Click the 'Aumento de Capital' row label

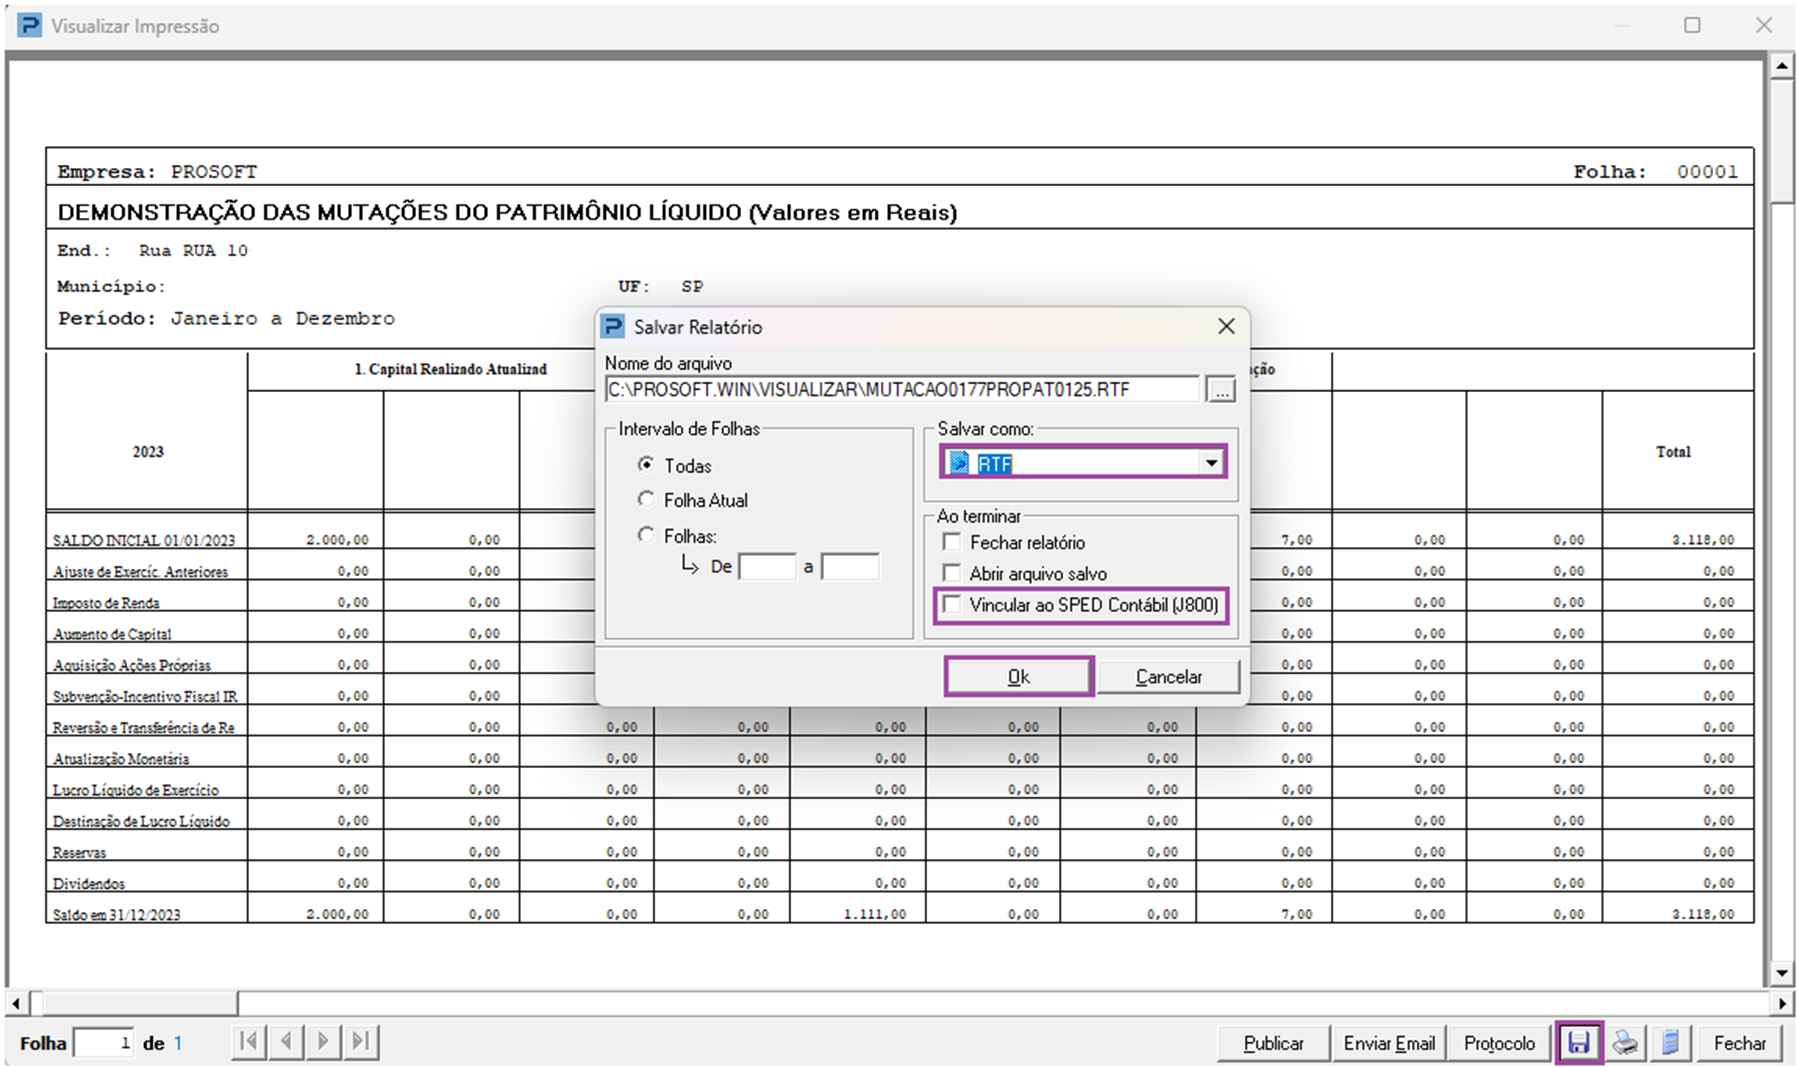click(112, 634)
